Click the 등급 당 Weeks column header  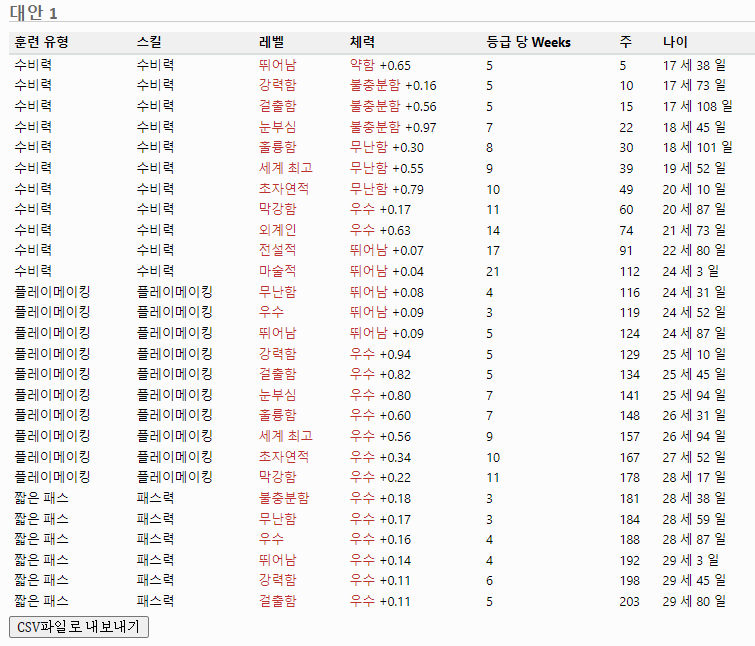(x=528, y=42)
